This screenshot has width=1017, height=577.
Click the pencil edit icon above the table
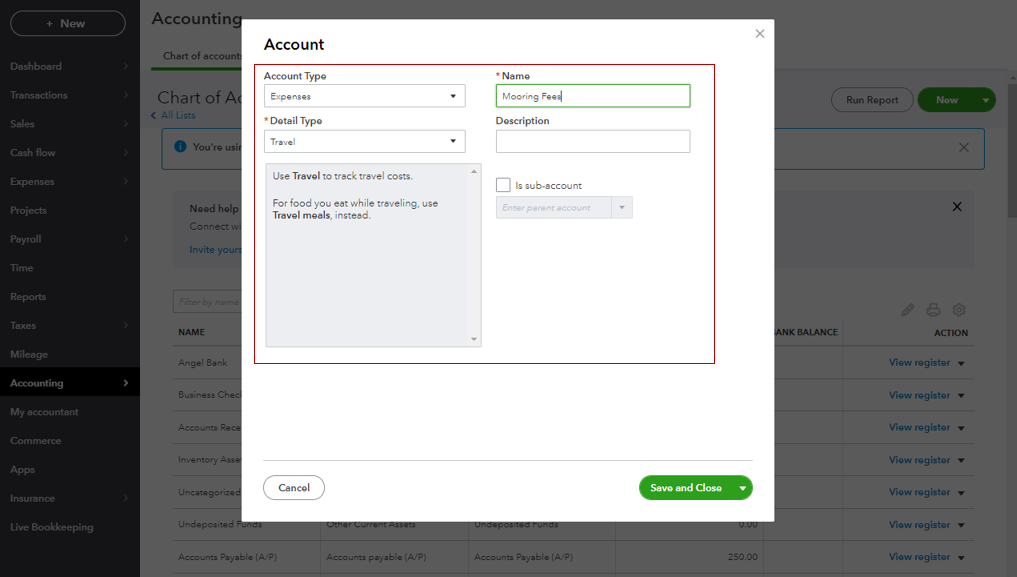click(908, 310)
